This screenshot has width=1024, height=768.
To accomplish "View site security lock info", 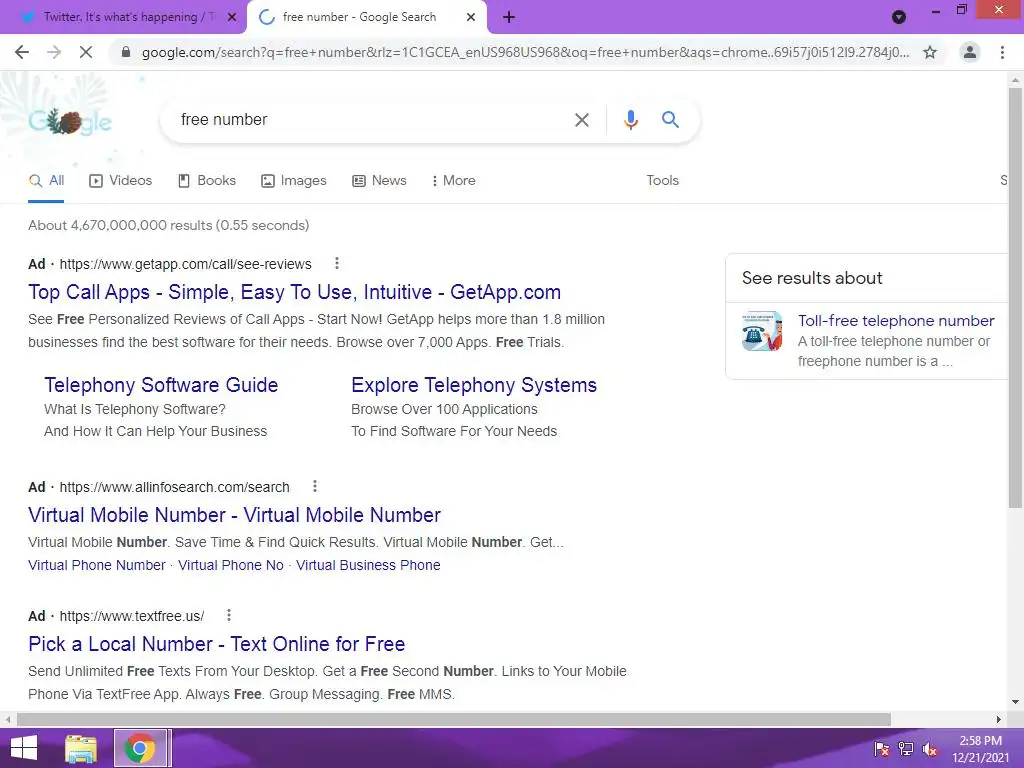I will (126, 52).
